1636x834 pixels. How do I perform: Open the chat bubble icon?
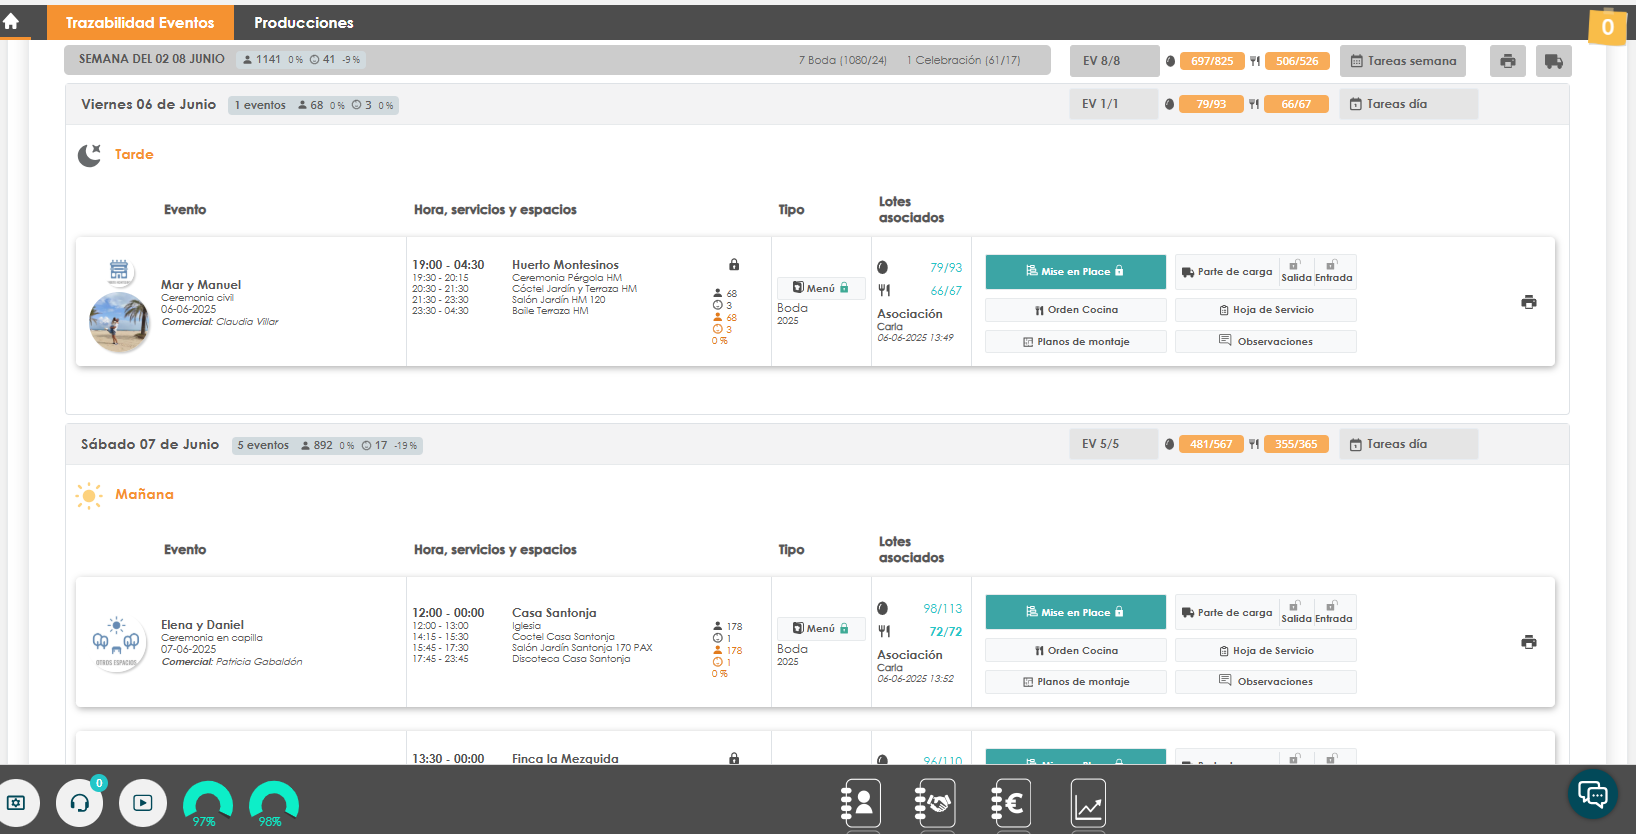tap(1592, 795)
